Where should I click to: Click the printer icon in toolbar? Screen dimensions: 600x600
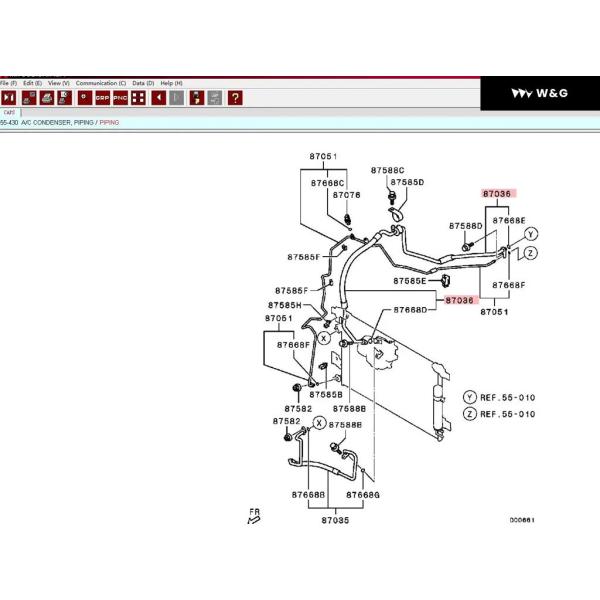click(47, 97)
